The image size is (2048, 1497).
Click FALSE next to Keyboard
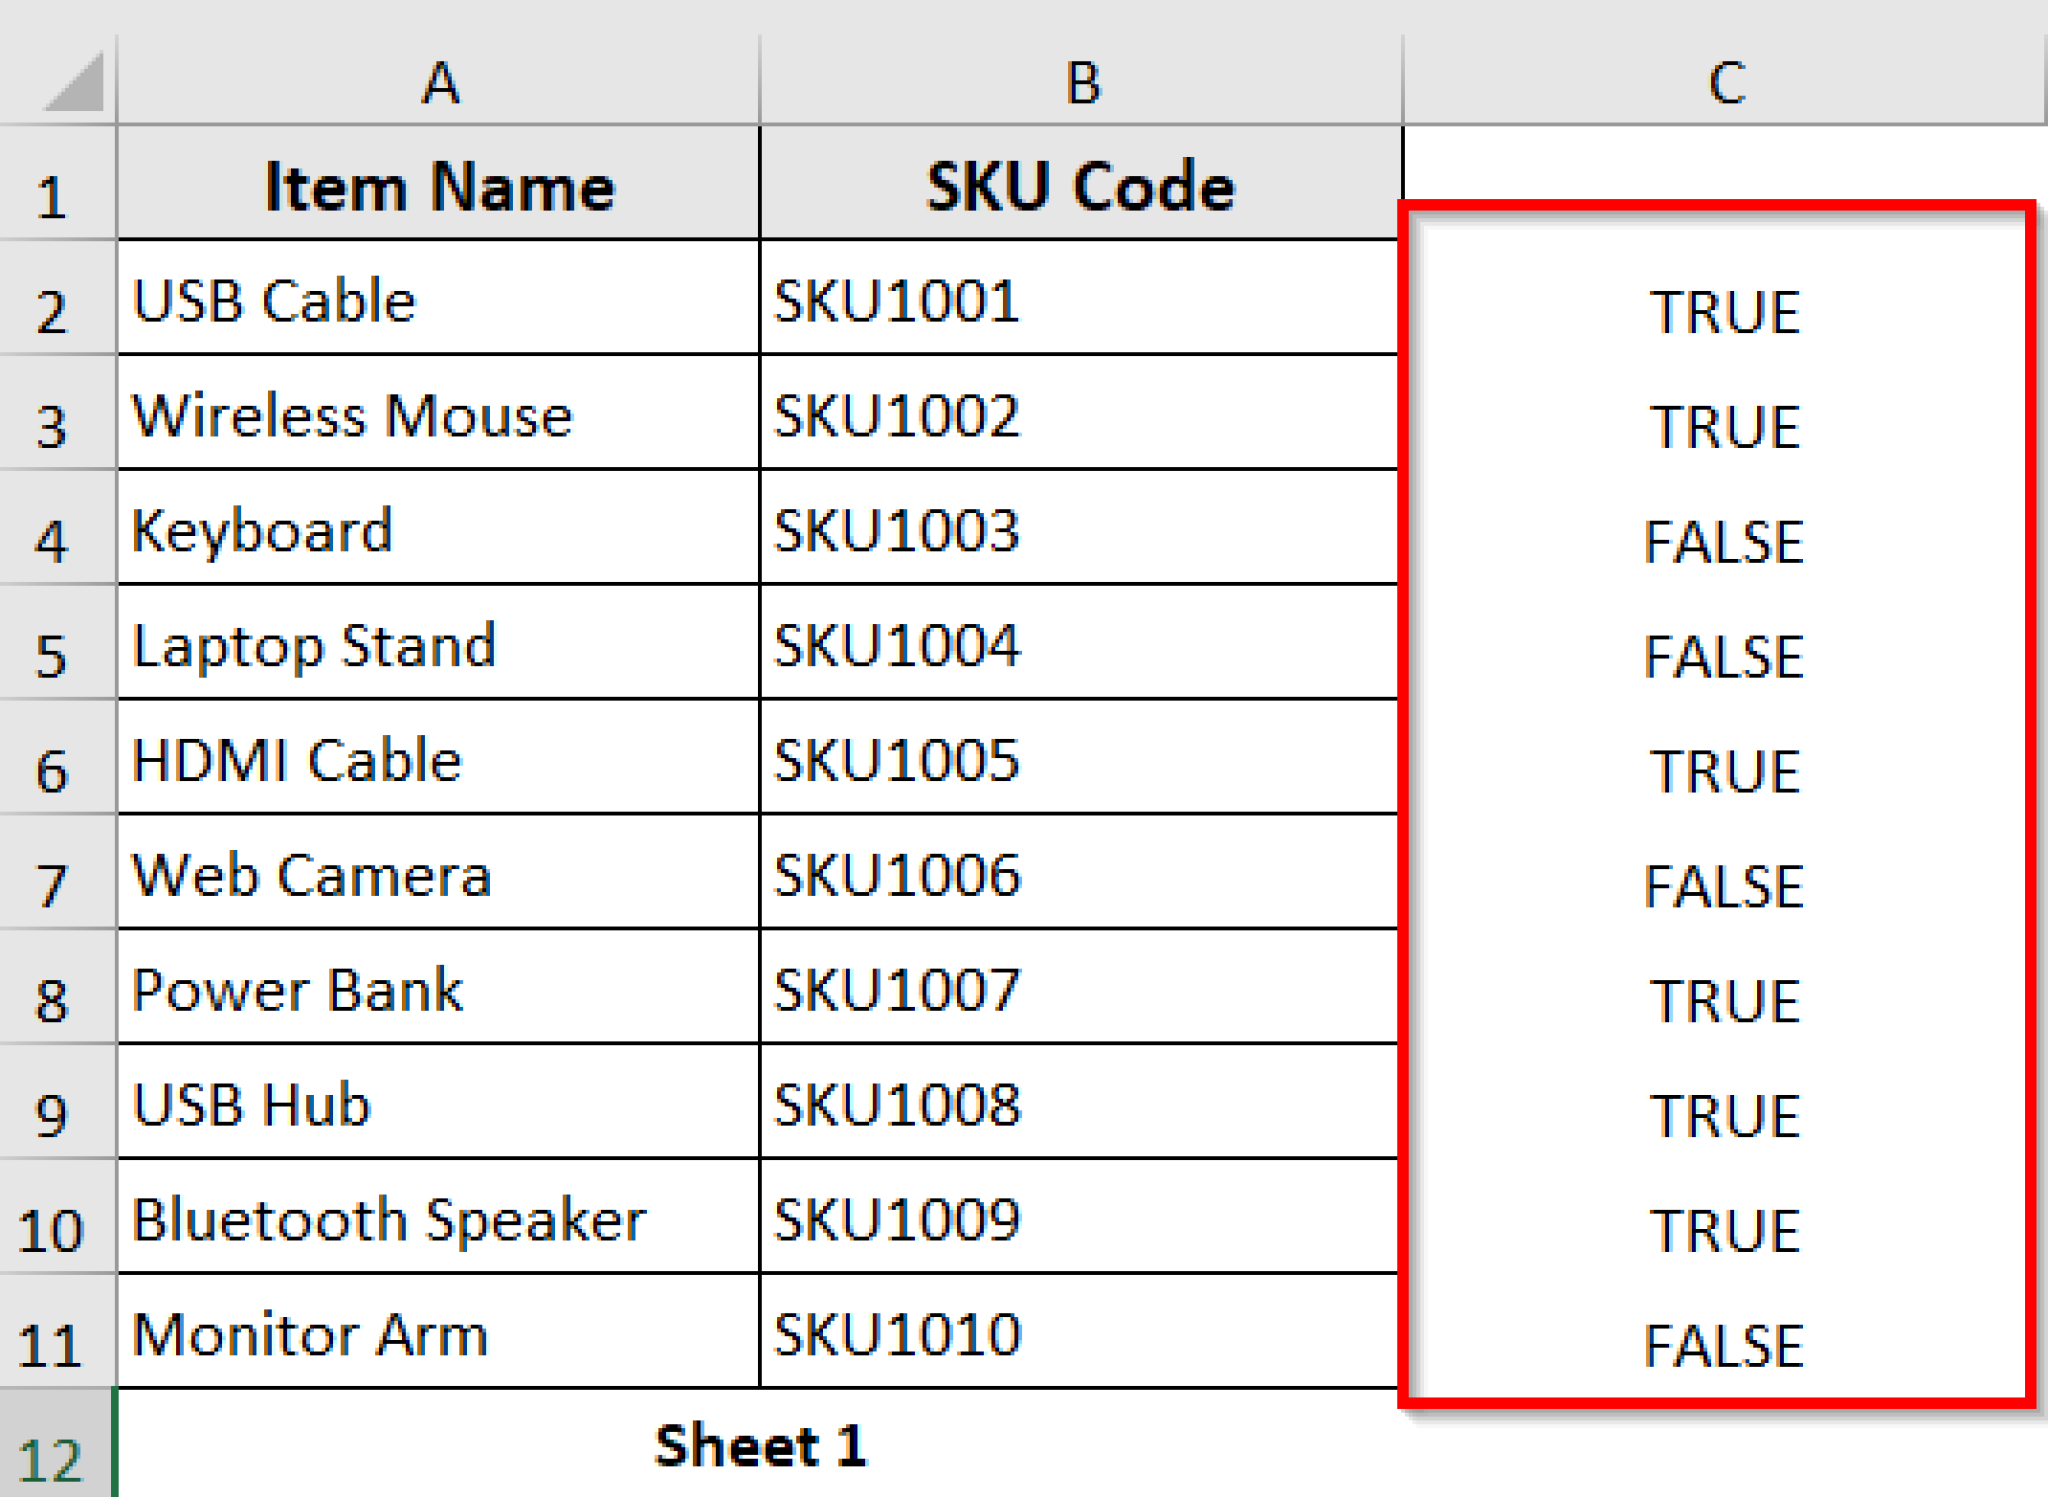pos(1725,541)
